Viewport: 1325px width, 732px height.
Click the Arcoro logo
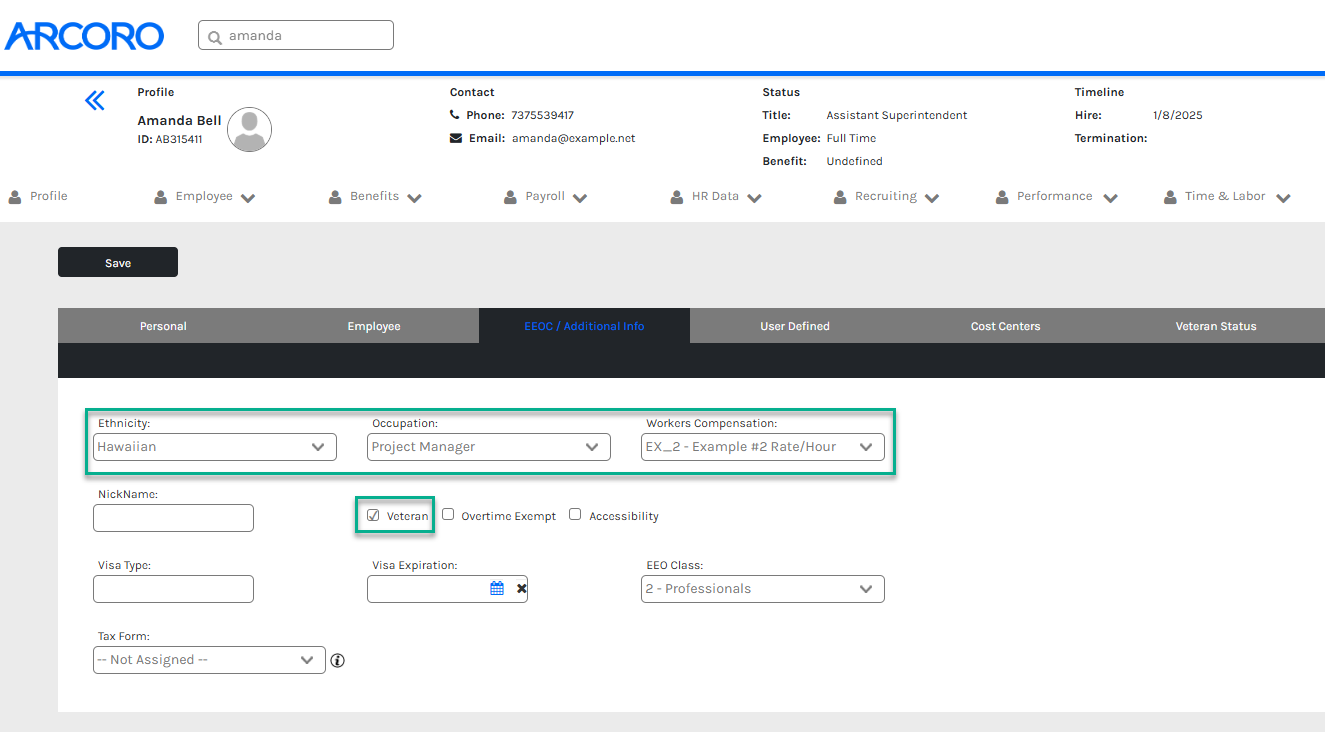pyautogui.click(x=84, y=36)
